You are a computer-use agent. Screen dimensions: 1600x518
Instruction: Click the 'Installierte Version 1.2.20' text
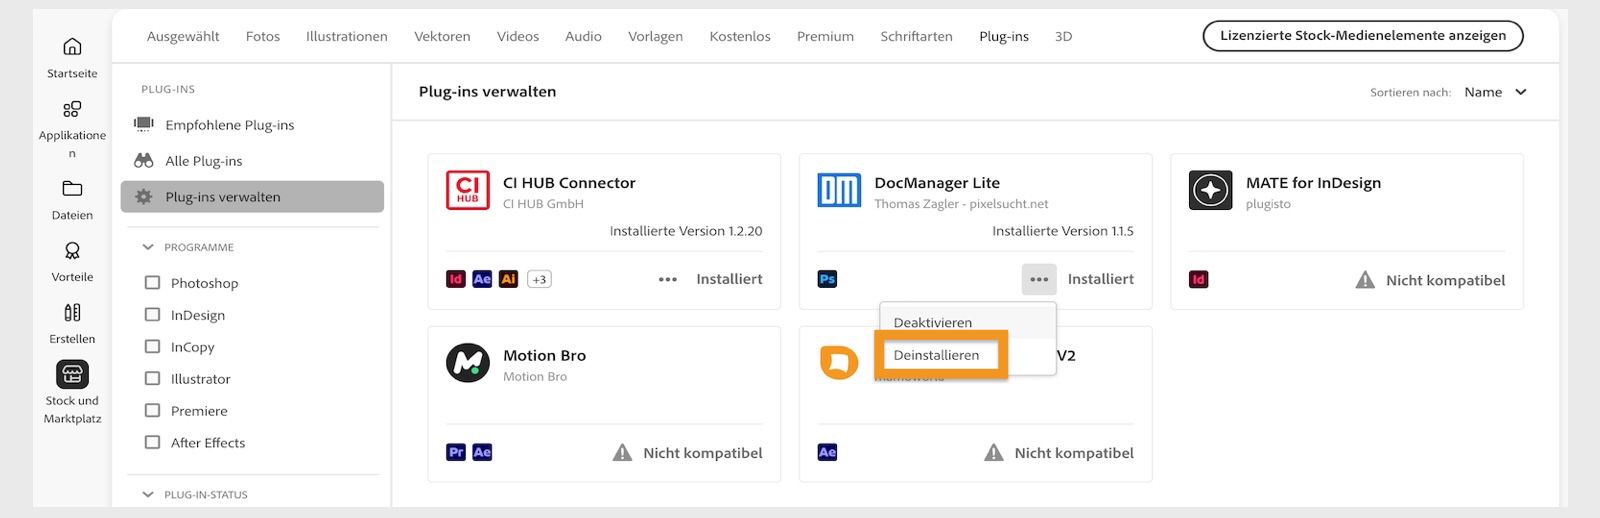686,231
